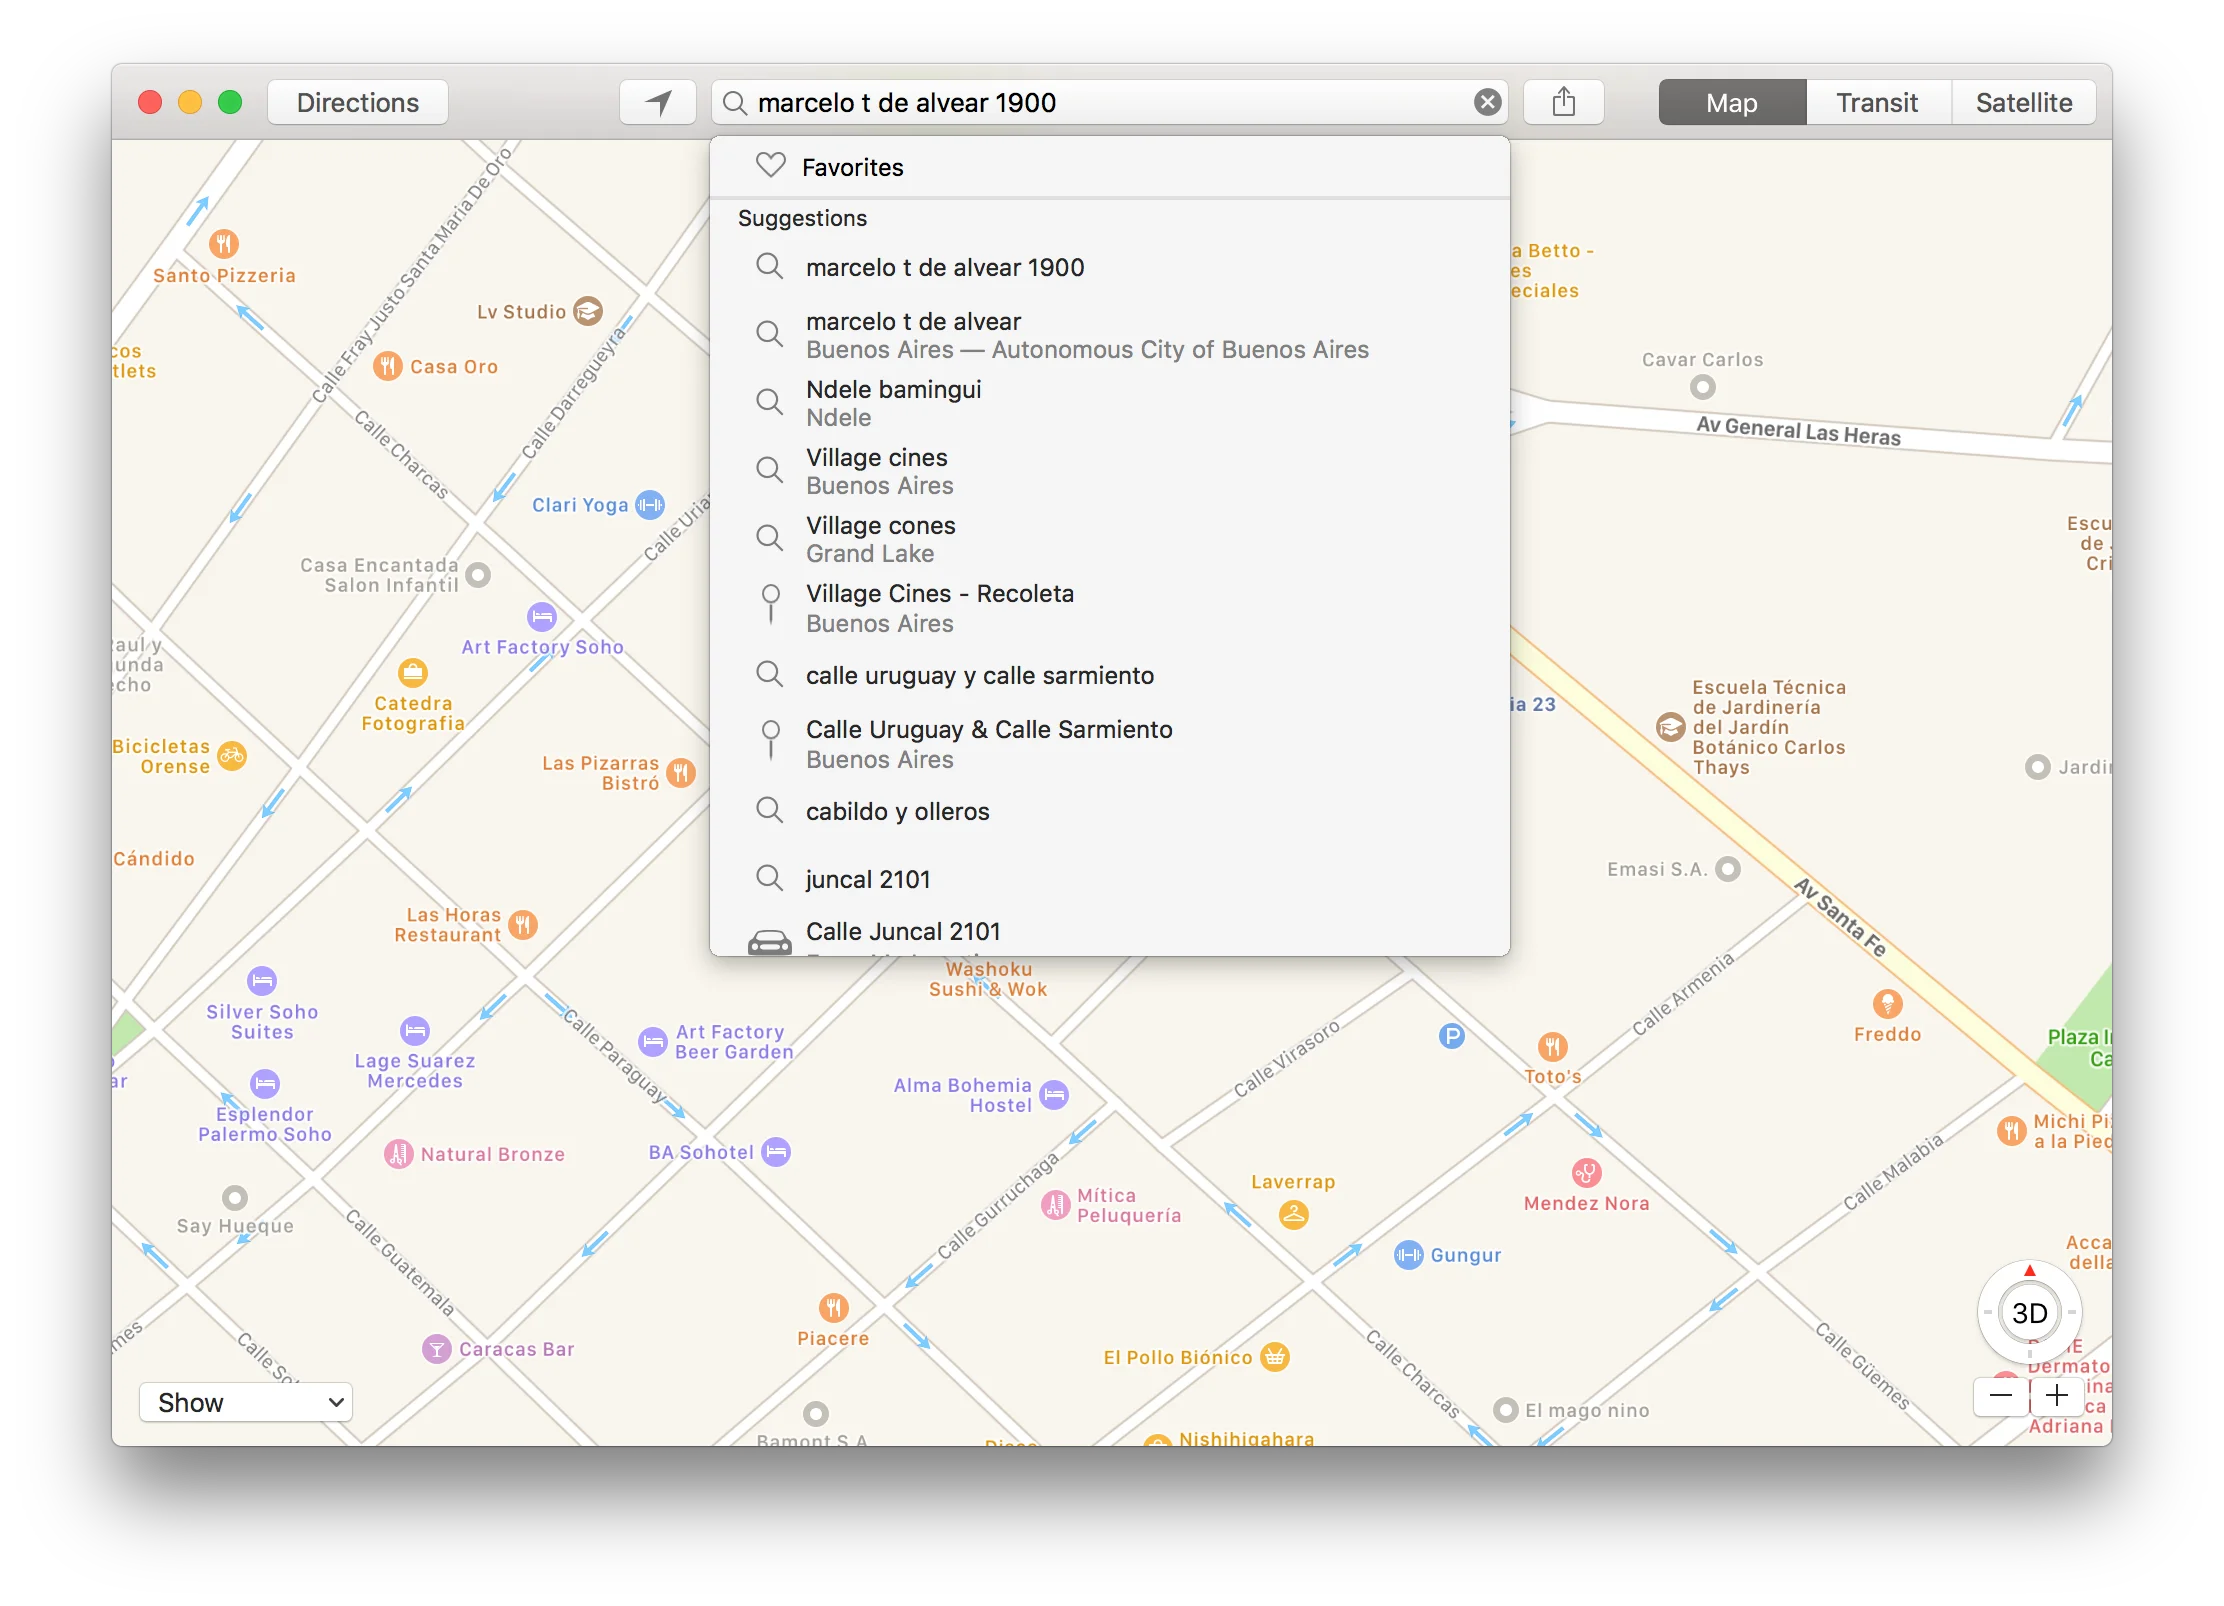Screen dimensions: 2224x1606
Task: Select 'marcelo t de alvear' Buenos Aires suggestion
Action: click(x=1110, y=335)
